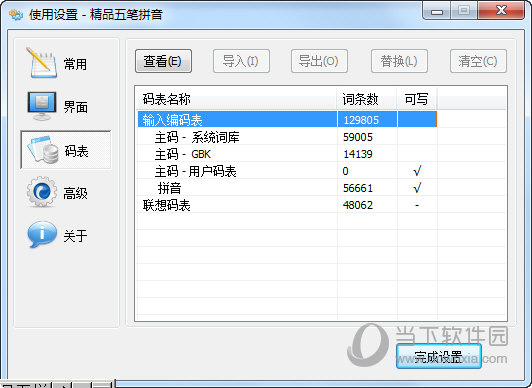The height and width of the screenshot is (388, 532).
Task: Toggle writable check for 拼音
Action: [x=417, y=188]
